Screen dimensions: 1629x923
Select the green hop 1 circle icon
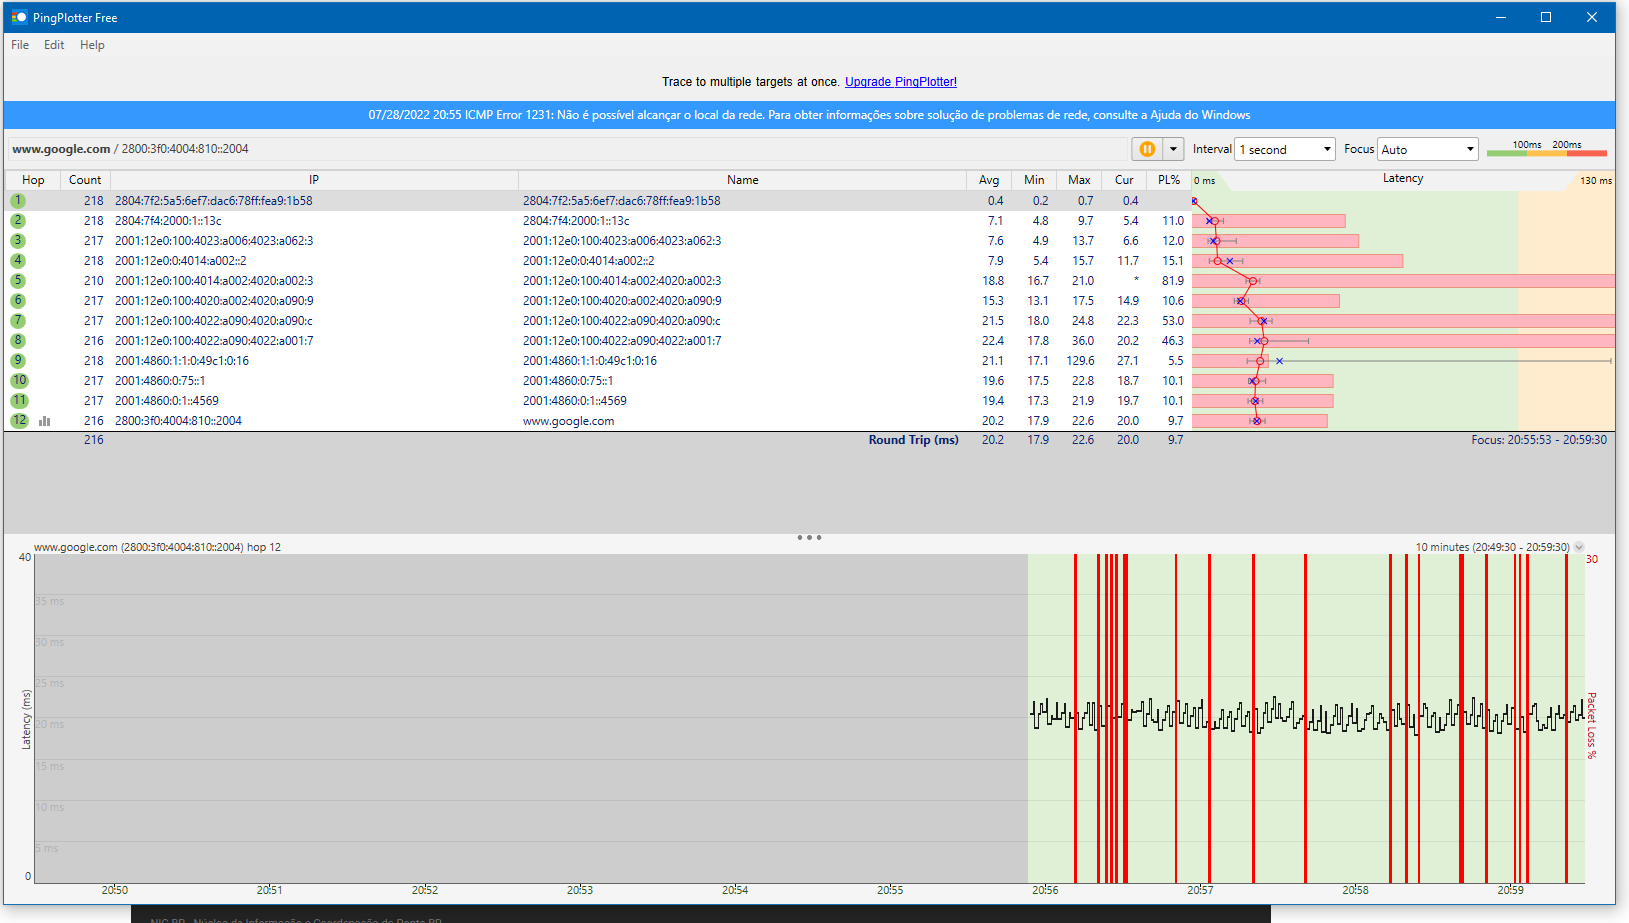18,201
